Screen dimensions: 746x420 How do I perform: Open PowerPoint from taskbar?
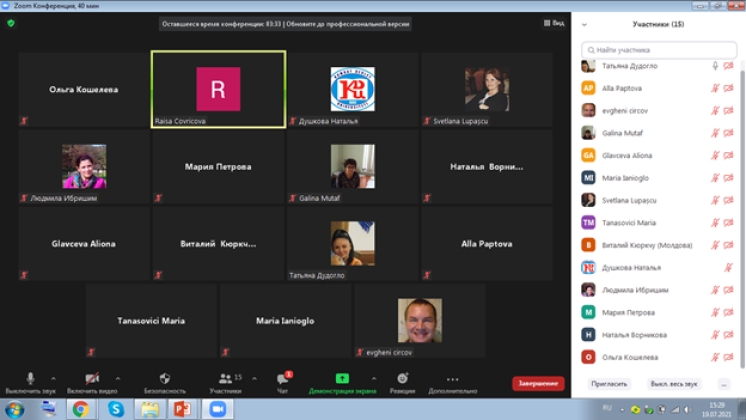(182, 409)
